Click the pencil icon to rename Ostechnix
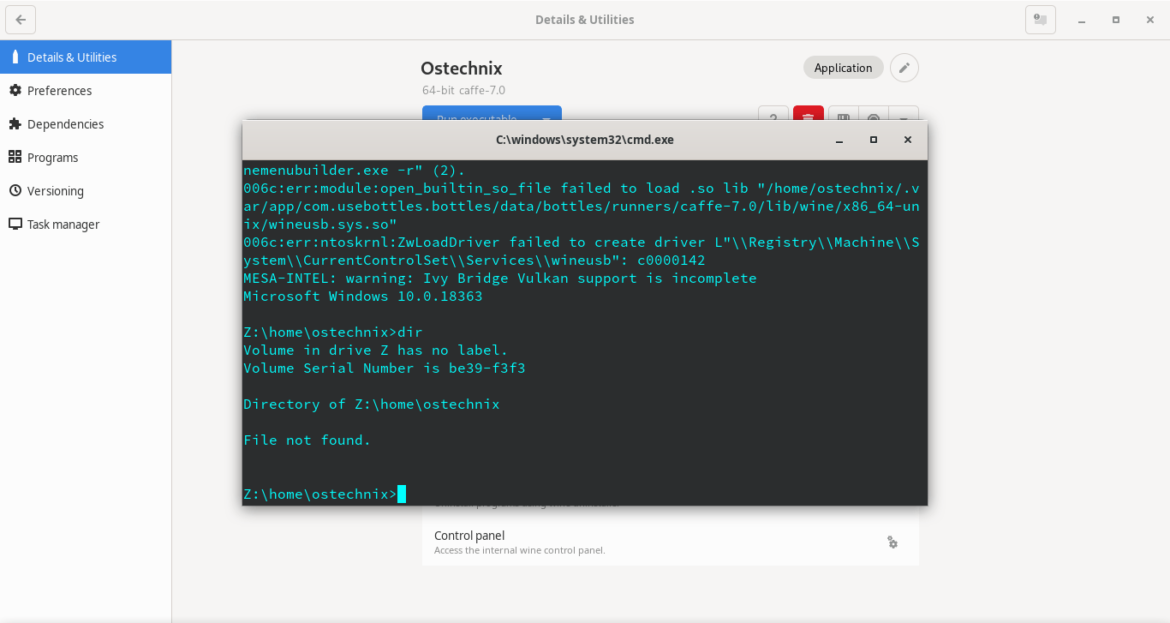1170x623 pixels. (904, 68)
